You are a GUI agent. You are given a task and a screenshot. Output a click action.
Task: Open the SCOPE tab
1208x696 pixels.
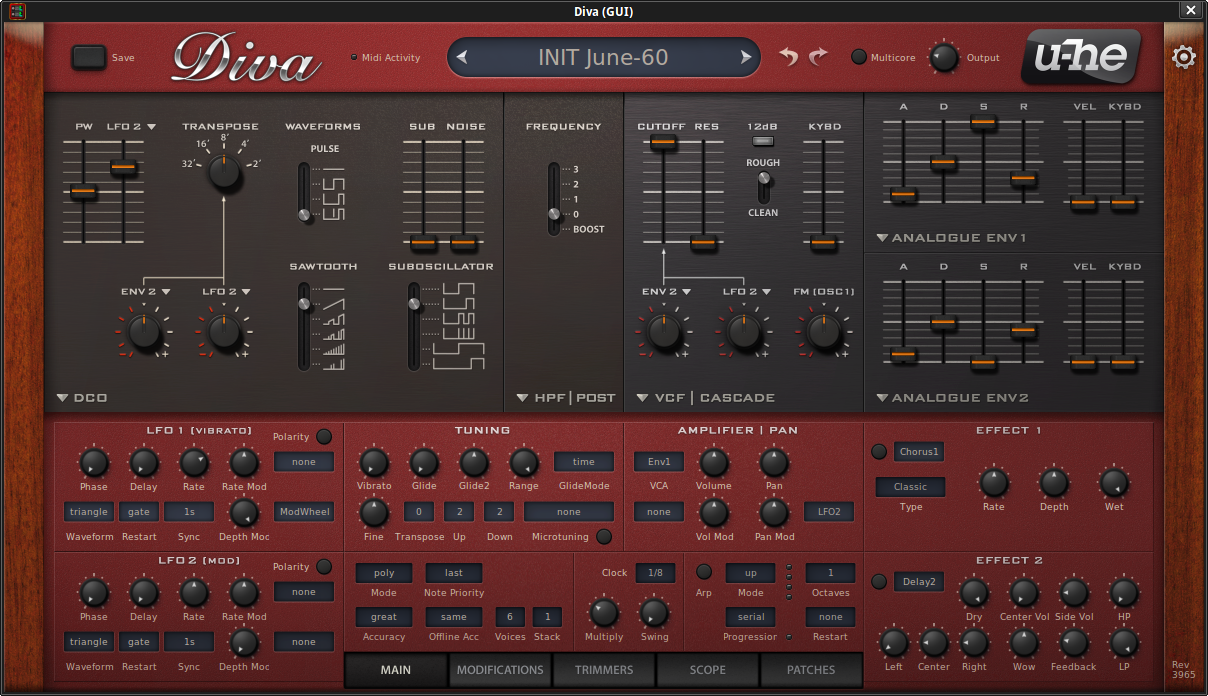pyautogui.click(x=708, y=670)
